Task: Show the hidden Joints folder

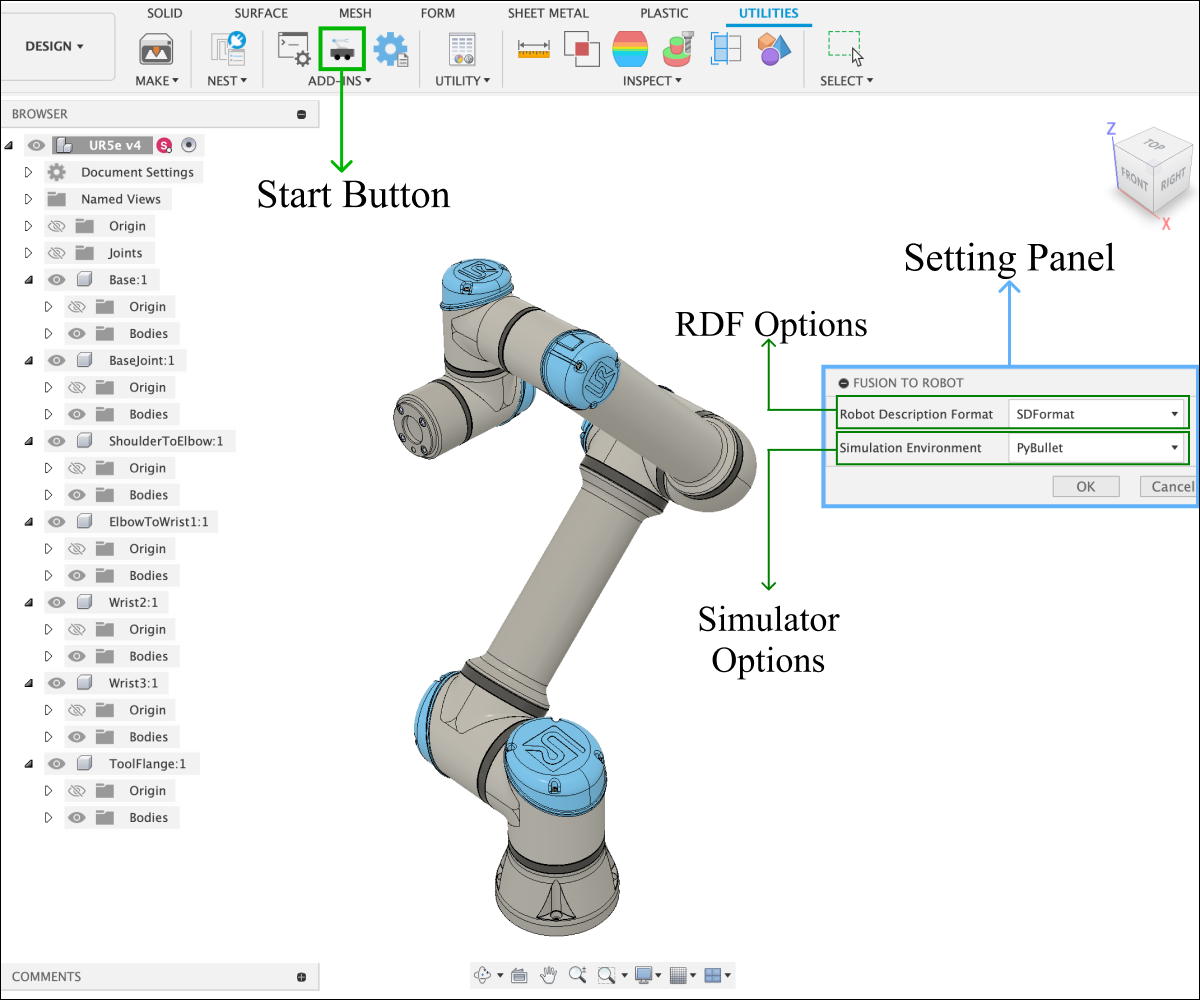Action: (x=57, y=253)
